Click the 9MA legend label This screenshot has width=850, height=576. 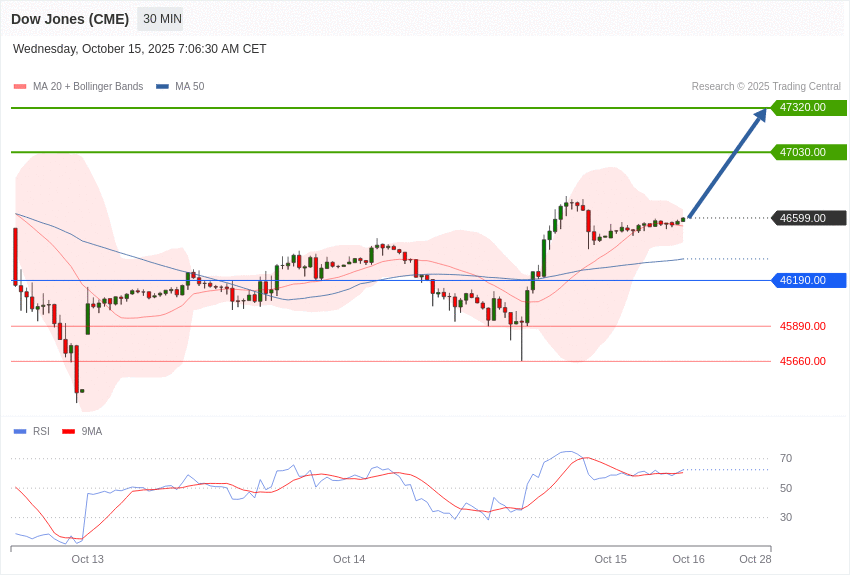[92, 432]
